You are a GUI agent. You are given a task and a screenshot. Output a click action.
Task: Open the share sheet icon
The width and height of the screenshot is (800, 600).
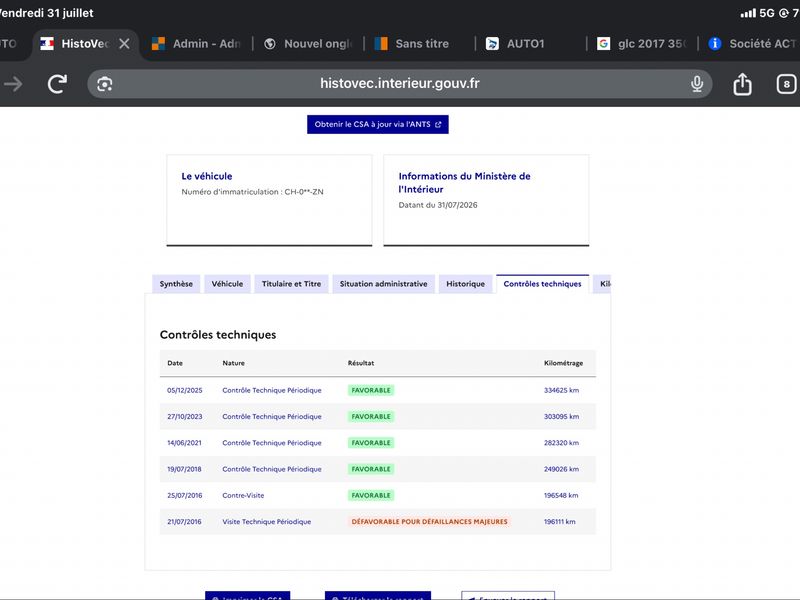pos(742,84)
